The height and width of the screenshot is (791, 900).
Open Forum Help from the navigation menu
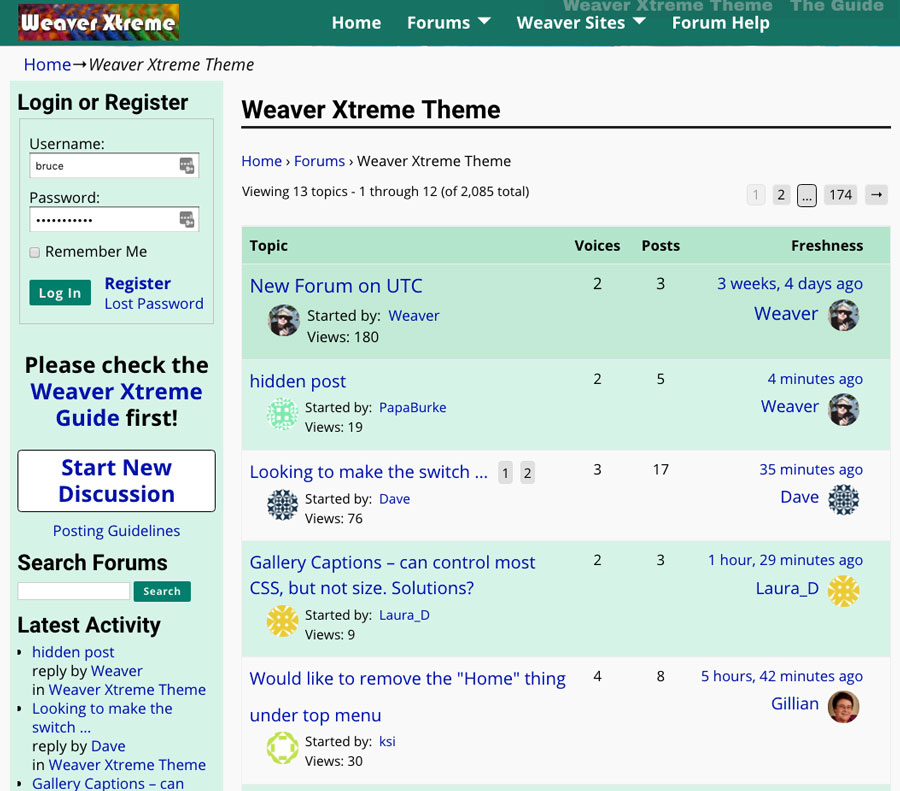pyautogui.click(x=720, y=22)
